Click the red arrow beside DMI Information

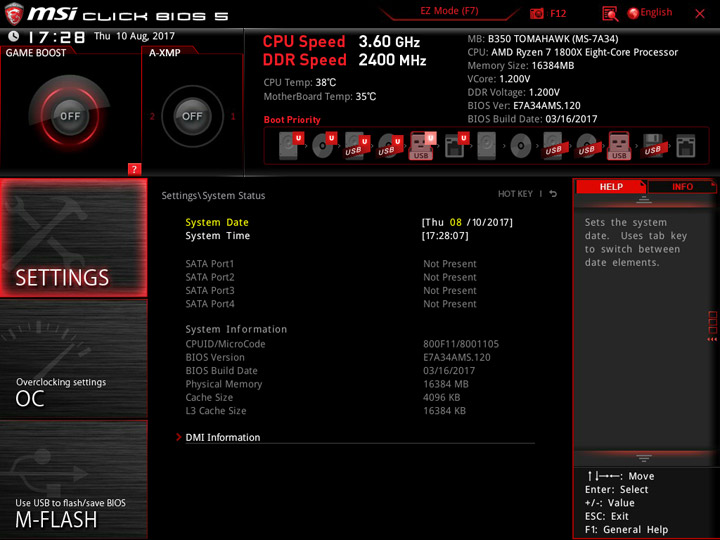coord(179,437)
